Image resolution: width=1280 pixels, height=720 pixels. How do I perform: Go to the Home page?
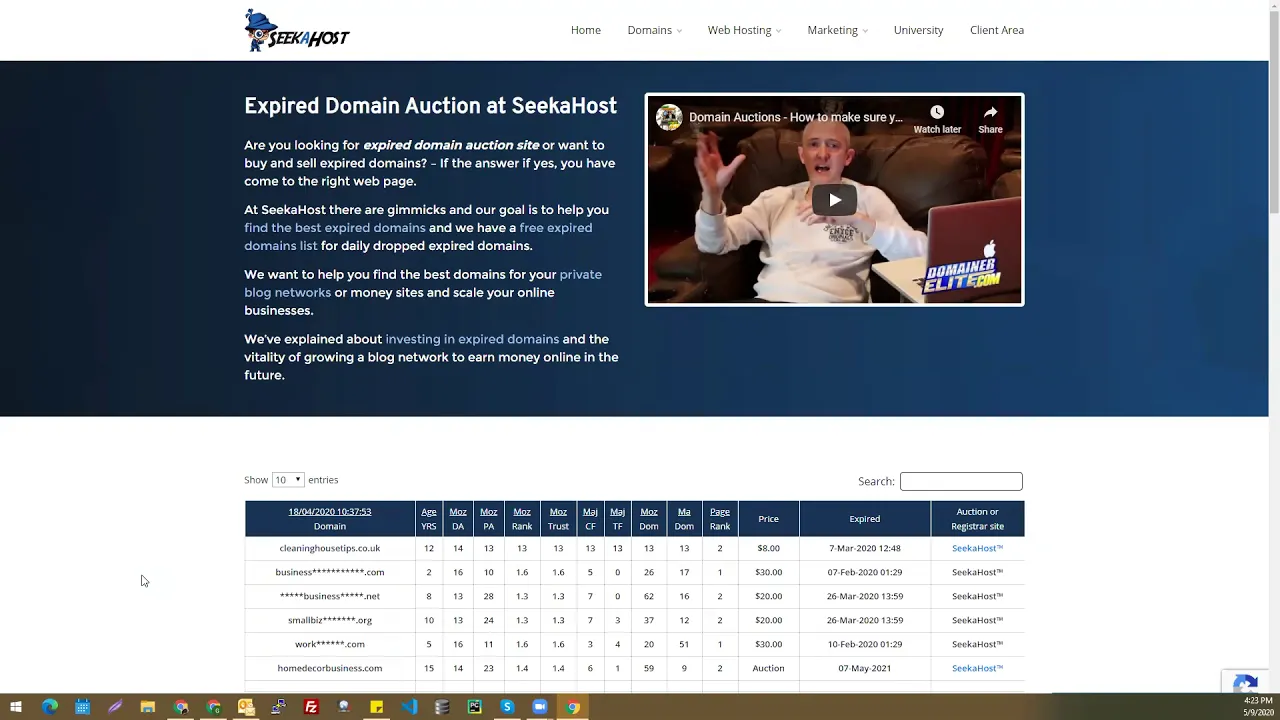click(x=586, y=30)
